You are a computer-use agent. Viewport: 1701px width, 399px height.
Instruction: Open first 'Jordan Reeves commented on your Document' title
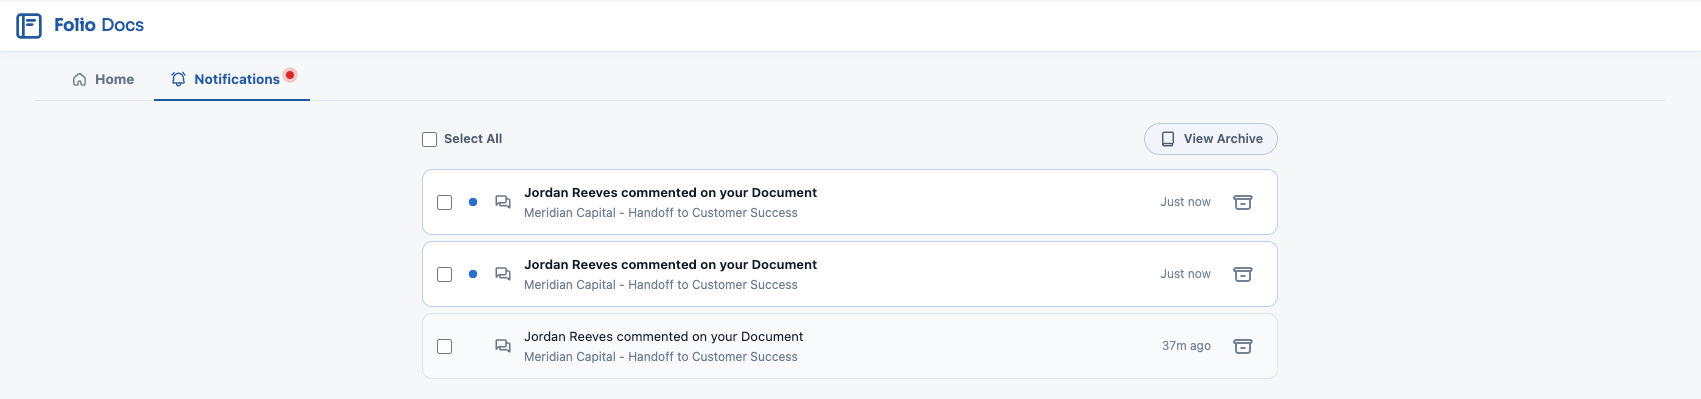pos(670,193)
